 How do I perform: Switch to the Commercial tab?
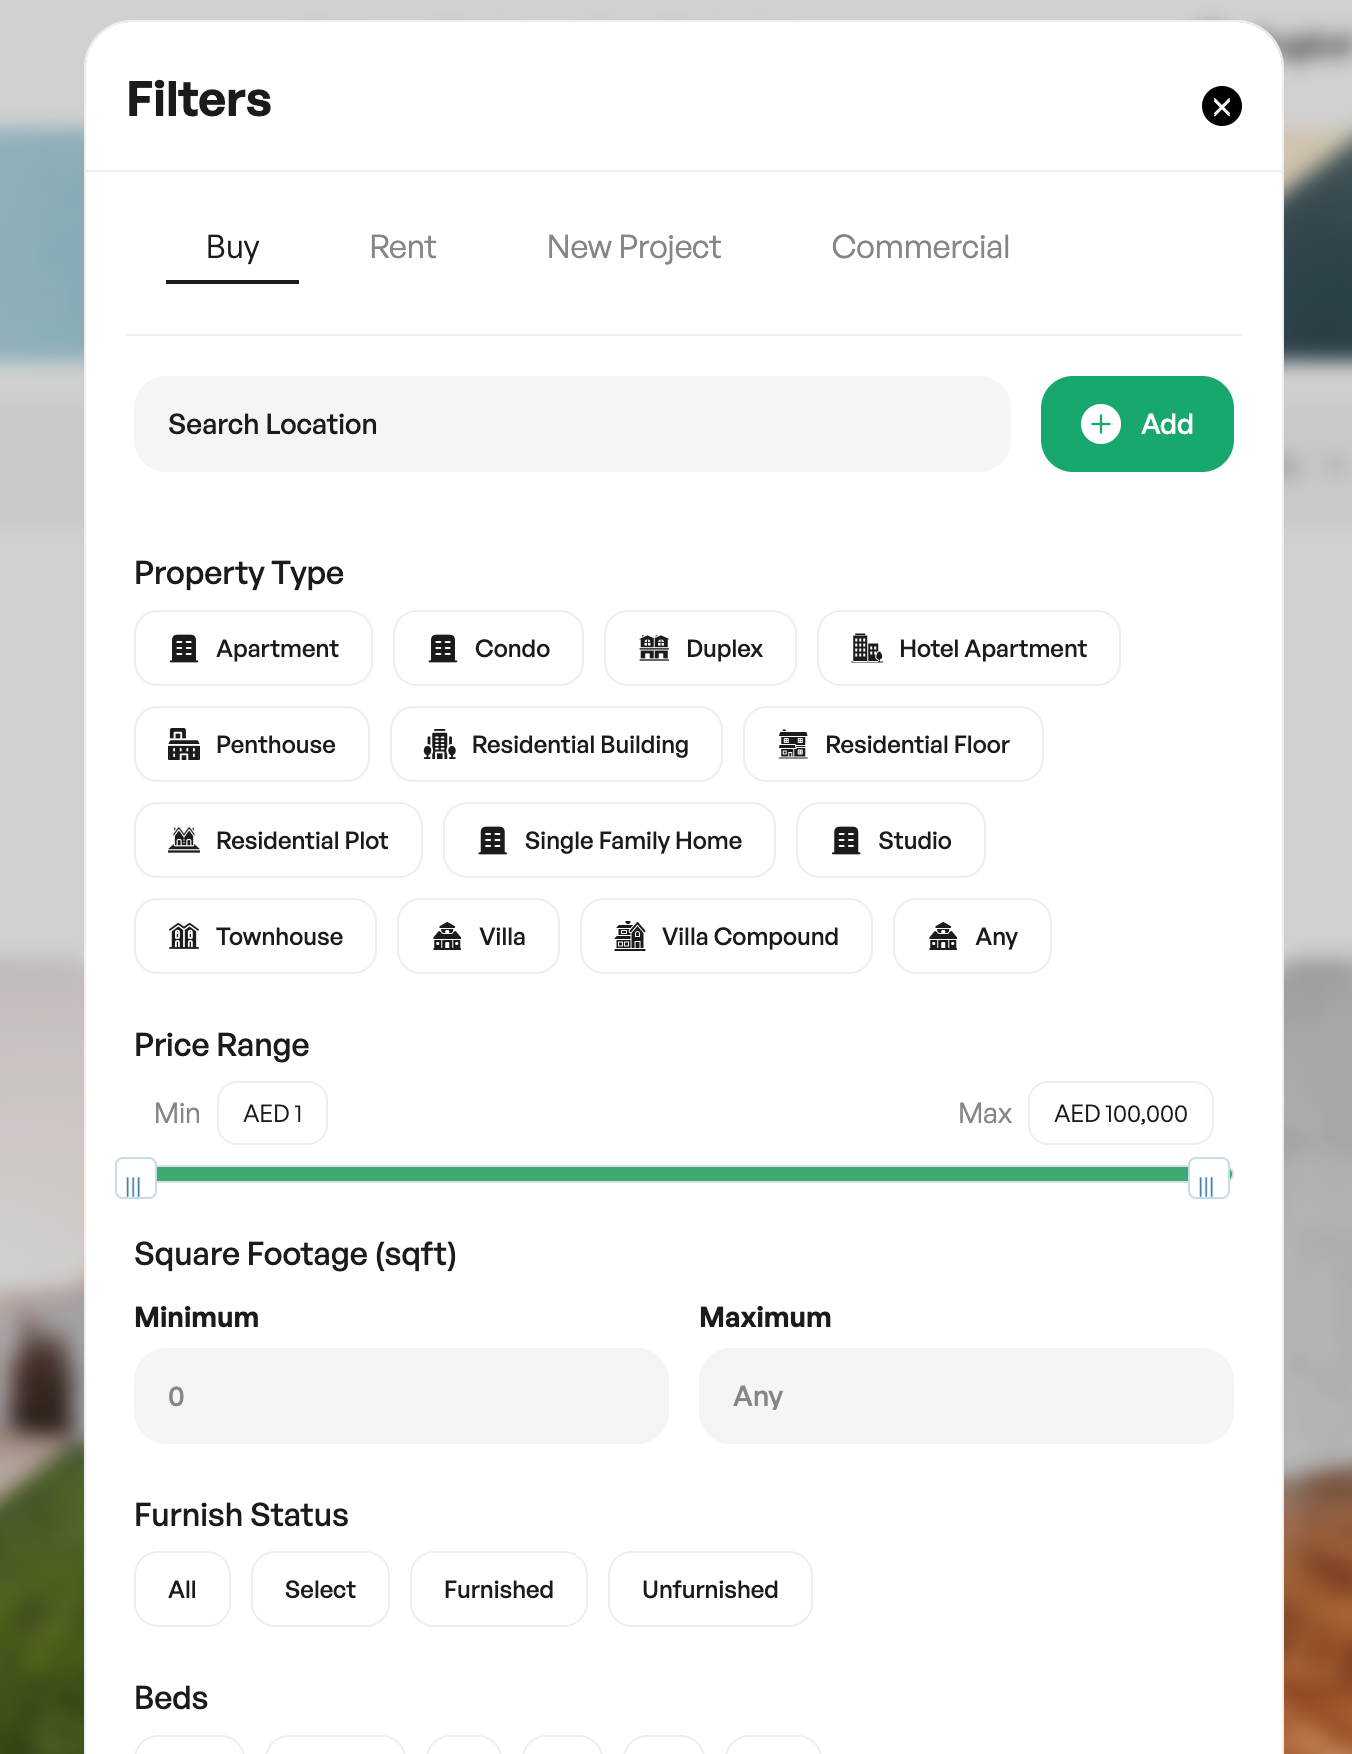tap(920, 247)
